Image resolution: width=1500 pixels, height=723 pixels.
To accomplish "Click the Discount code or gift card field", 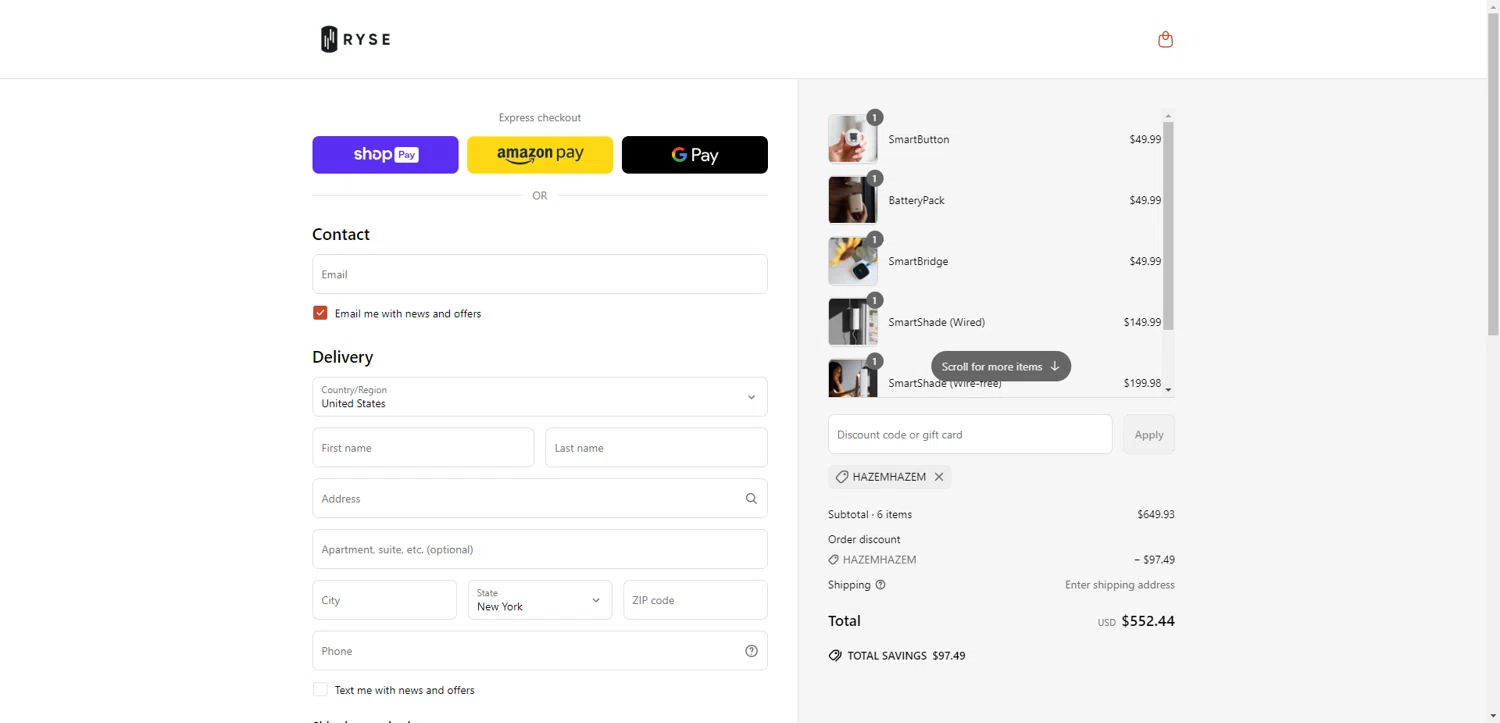I will tap(969, 434).
